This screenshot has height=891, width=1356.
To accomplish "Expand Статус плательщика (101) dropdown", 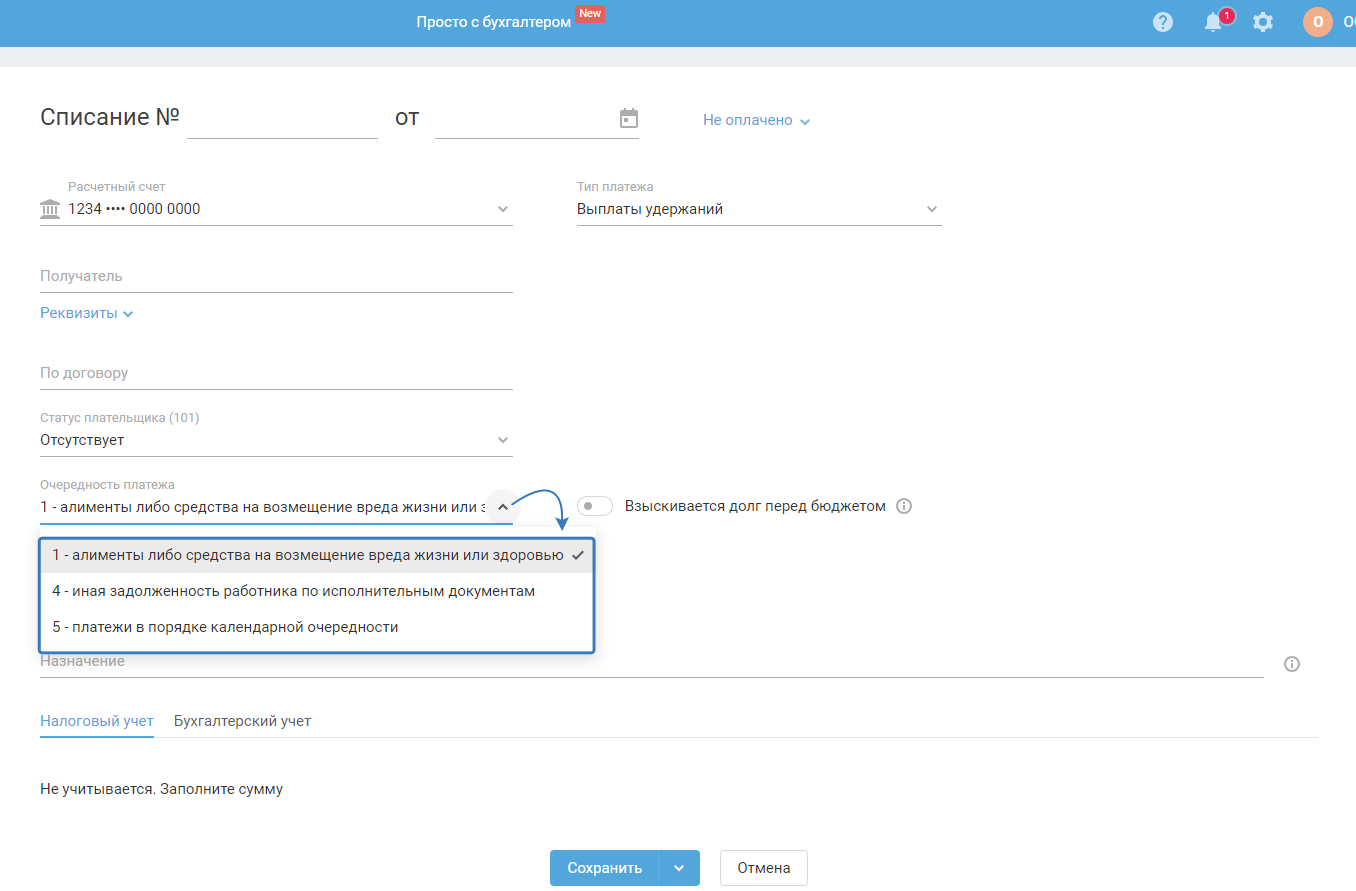I will click(503, 440).
